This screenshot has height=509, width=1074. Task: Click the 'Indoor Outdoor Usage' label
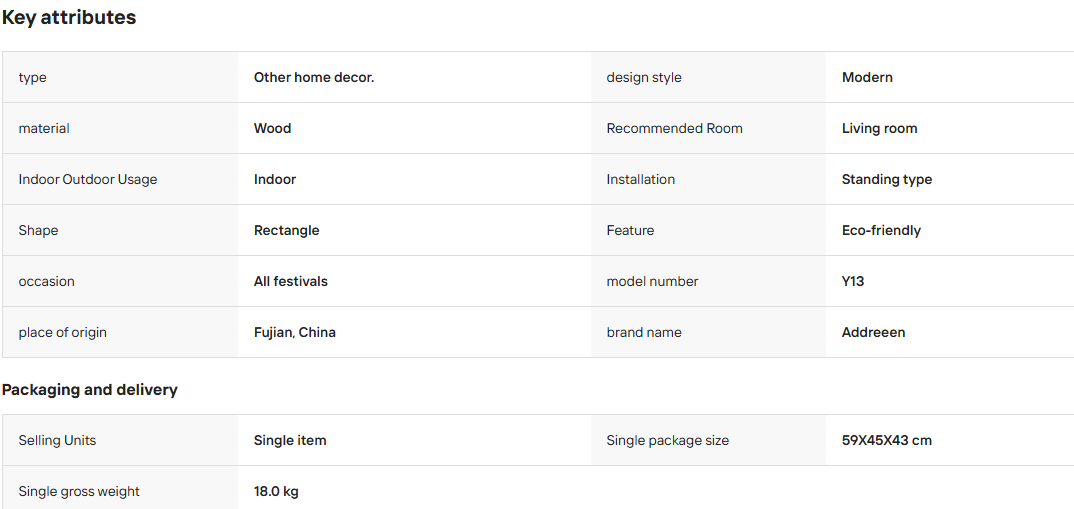(88, 179)
